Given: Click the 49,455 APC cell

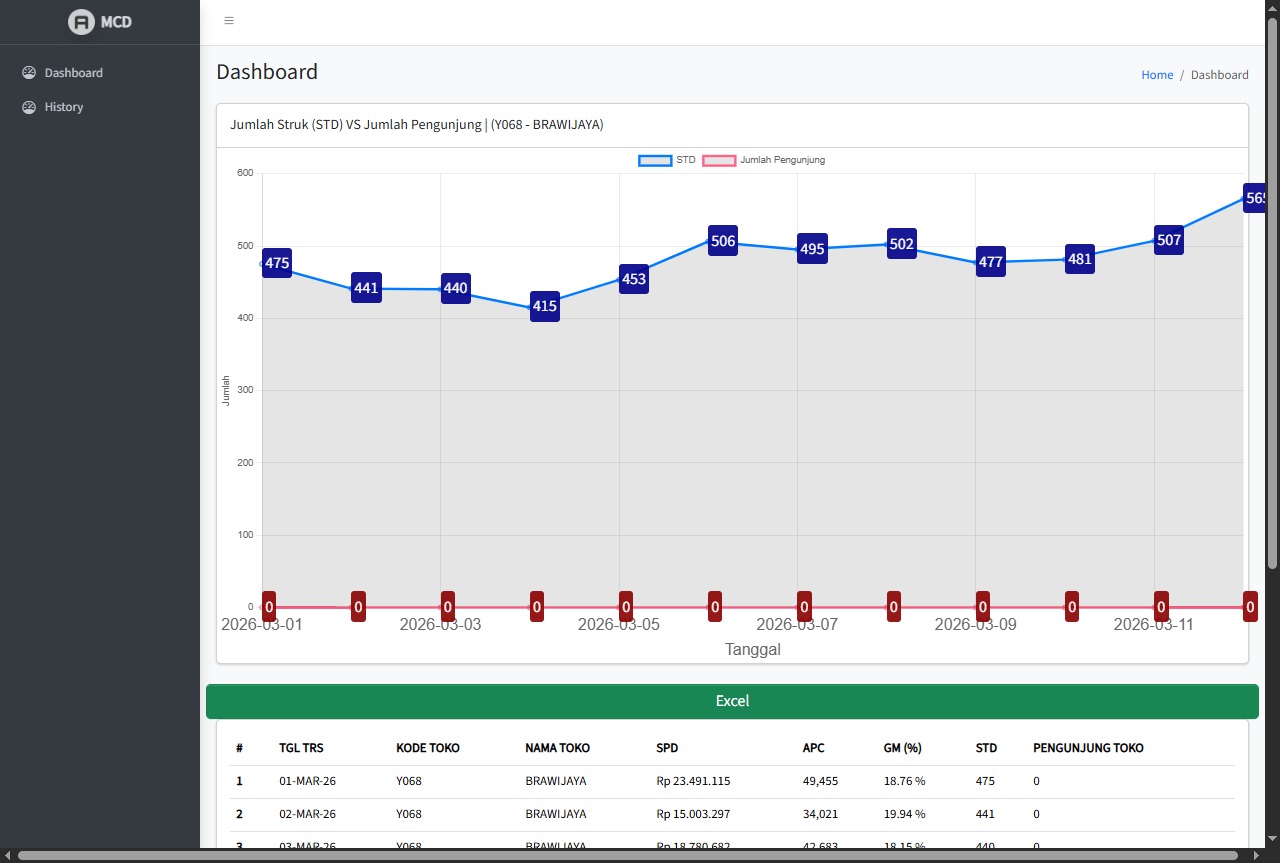Looking at the screenshot, I should click(820, 781).
